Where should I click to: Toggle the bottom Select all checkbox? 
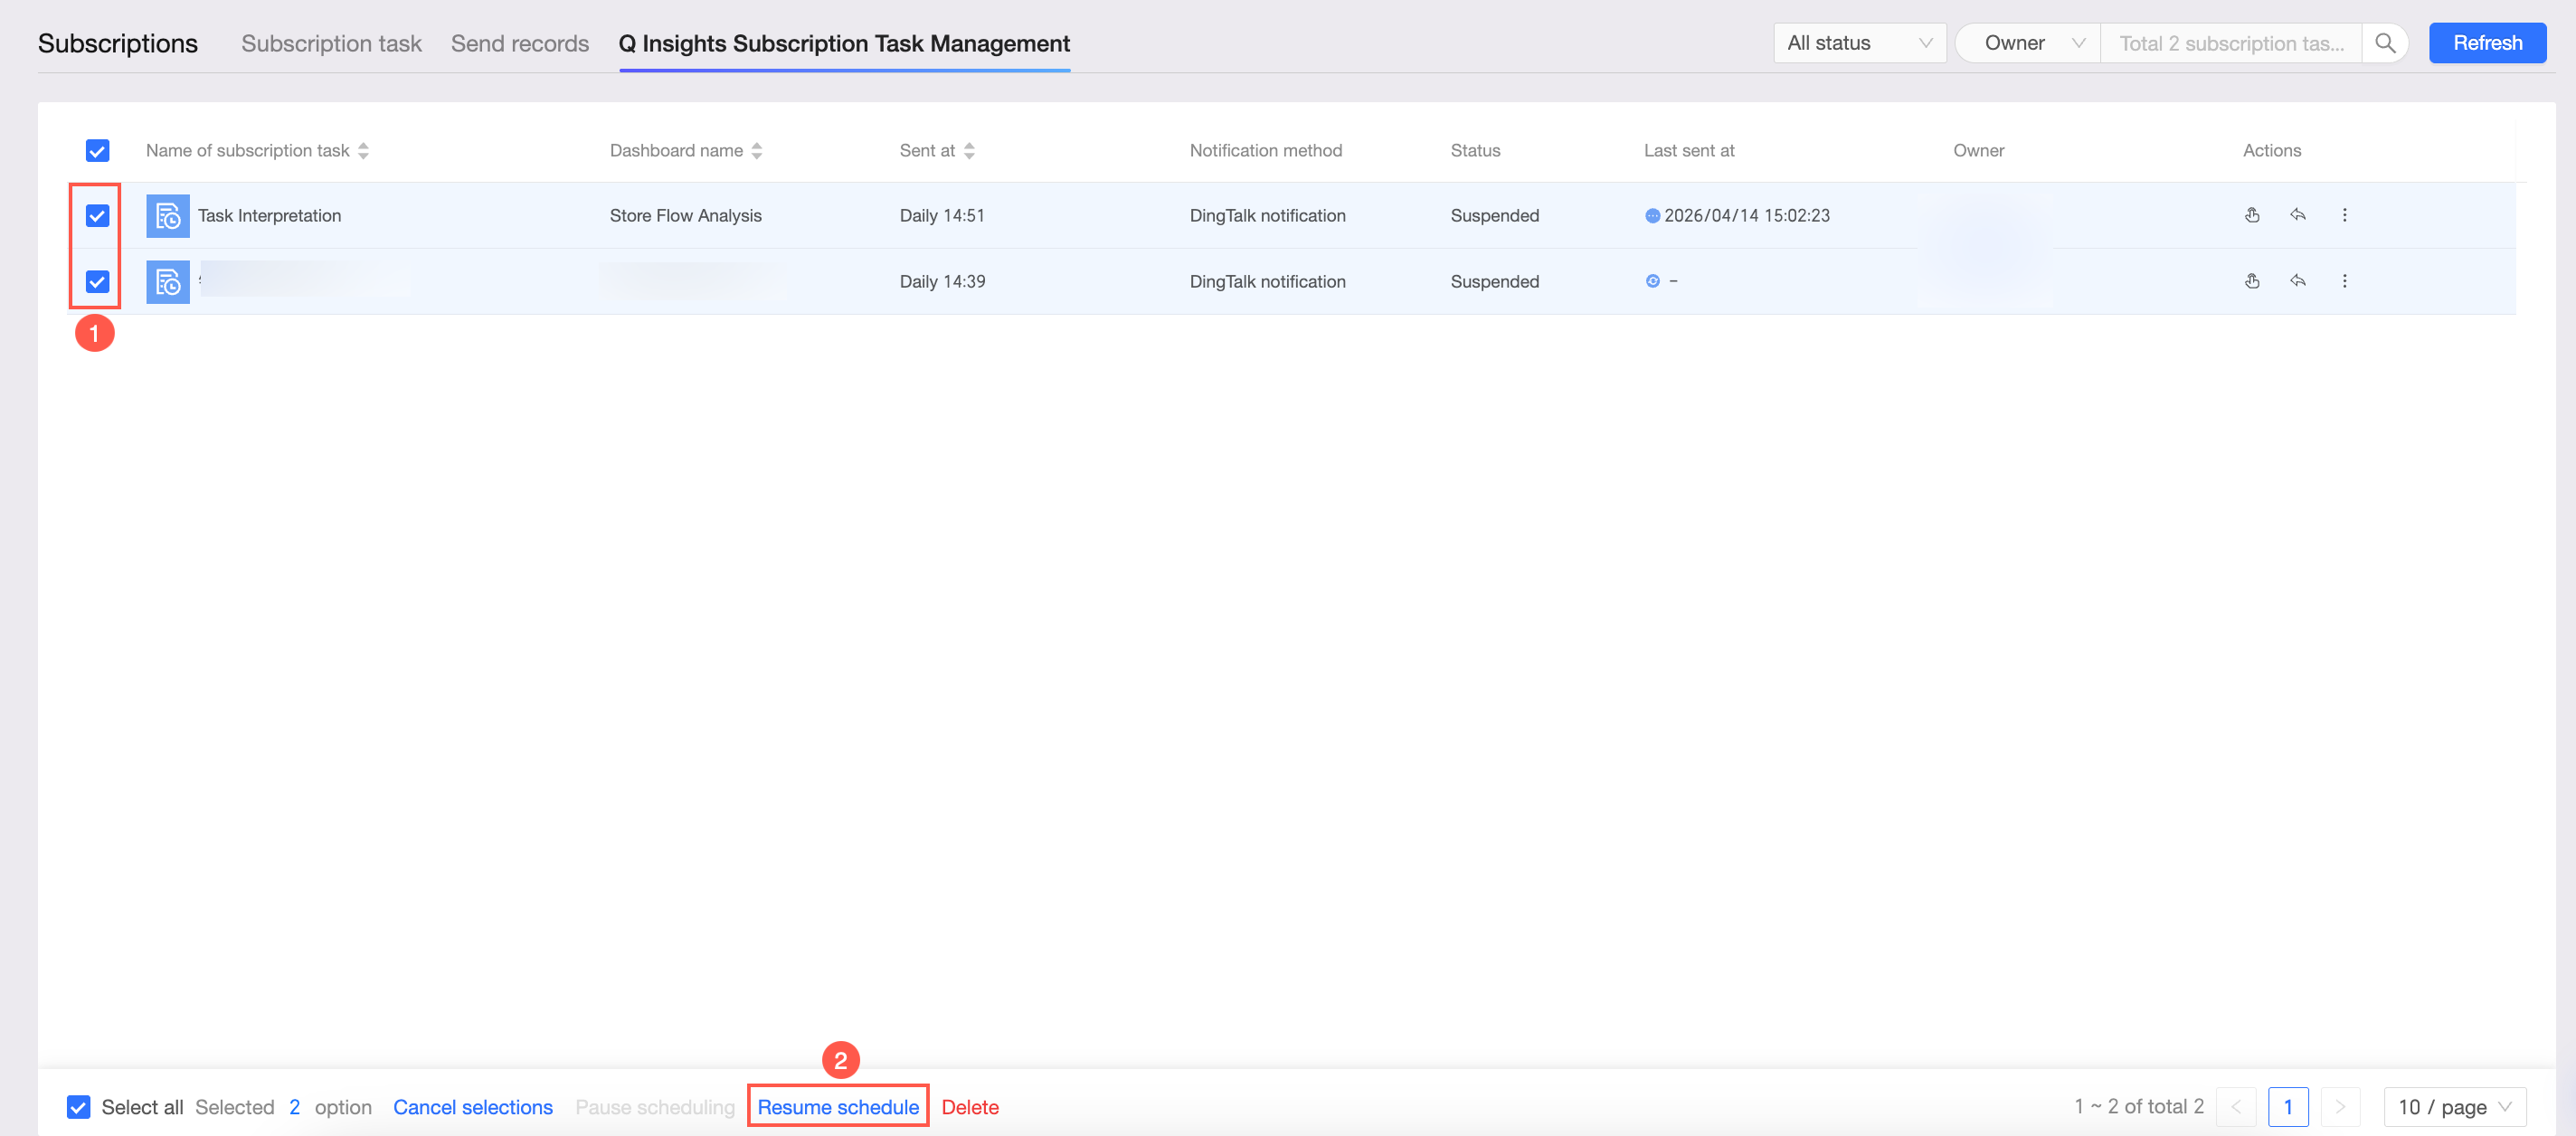coord(78,1107)
